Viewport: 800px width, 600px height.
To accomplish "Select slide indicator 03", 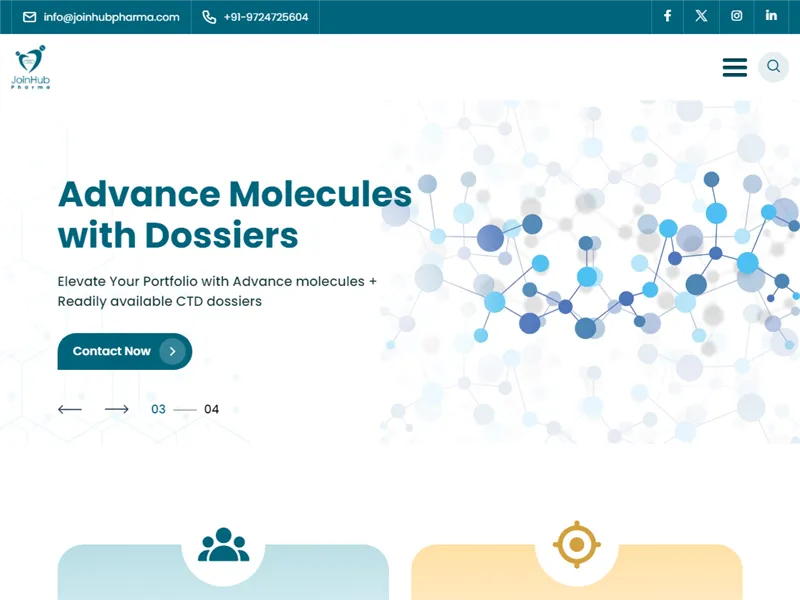I will coord(158,409).
